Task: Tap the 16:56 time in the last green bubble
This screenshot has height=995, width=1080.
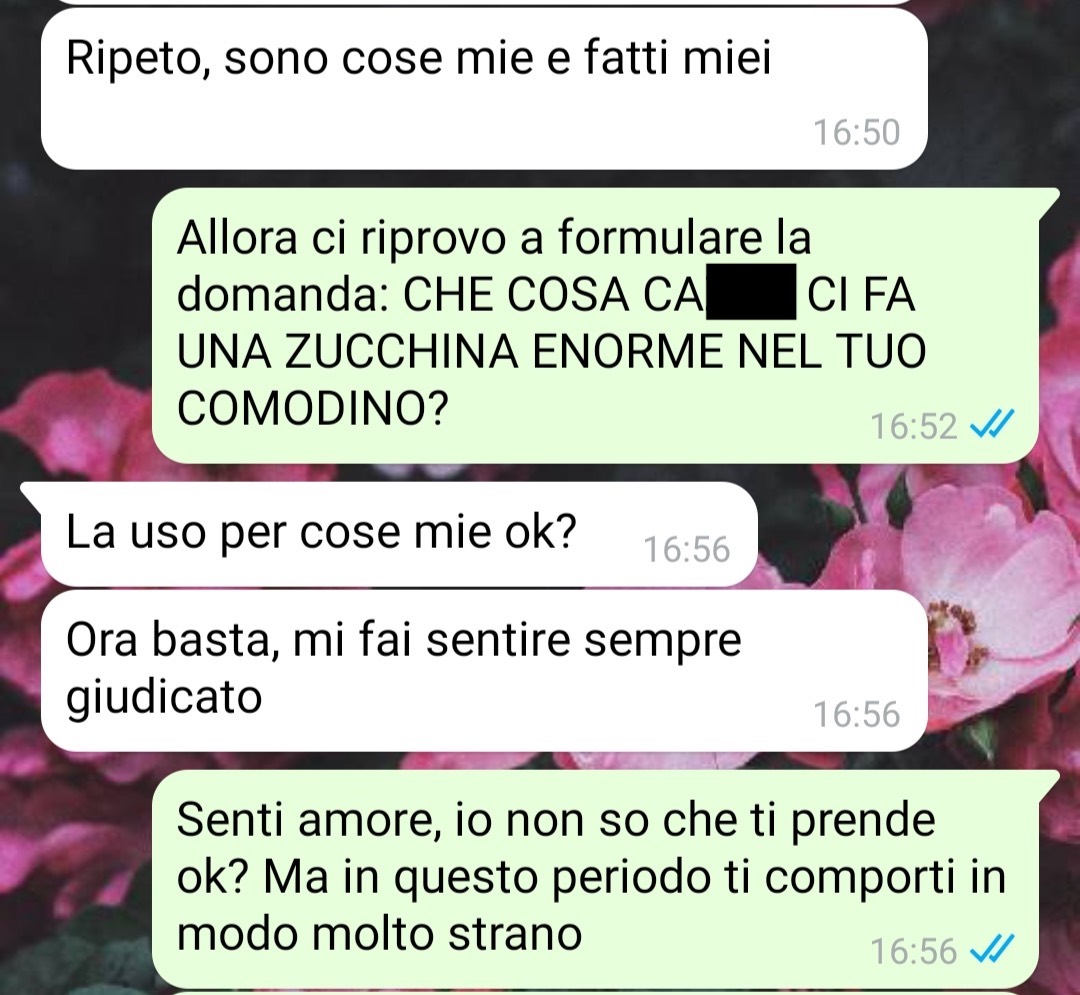Action: point(913,951)
